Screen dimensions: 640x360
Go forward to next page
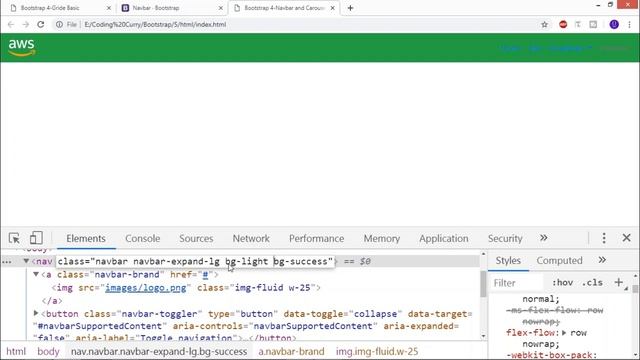click(26, 24)
